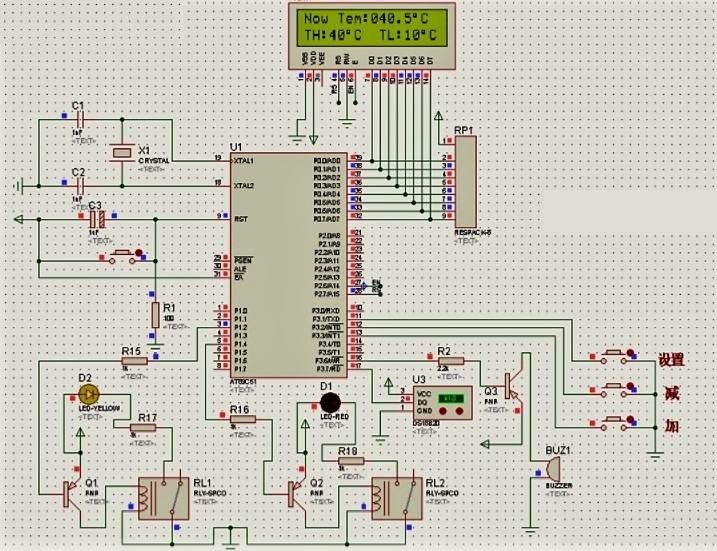
Task: Select capacitor C1 symbol
Action: 78,119
